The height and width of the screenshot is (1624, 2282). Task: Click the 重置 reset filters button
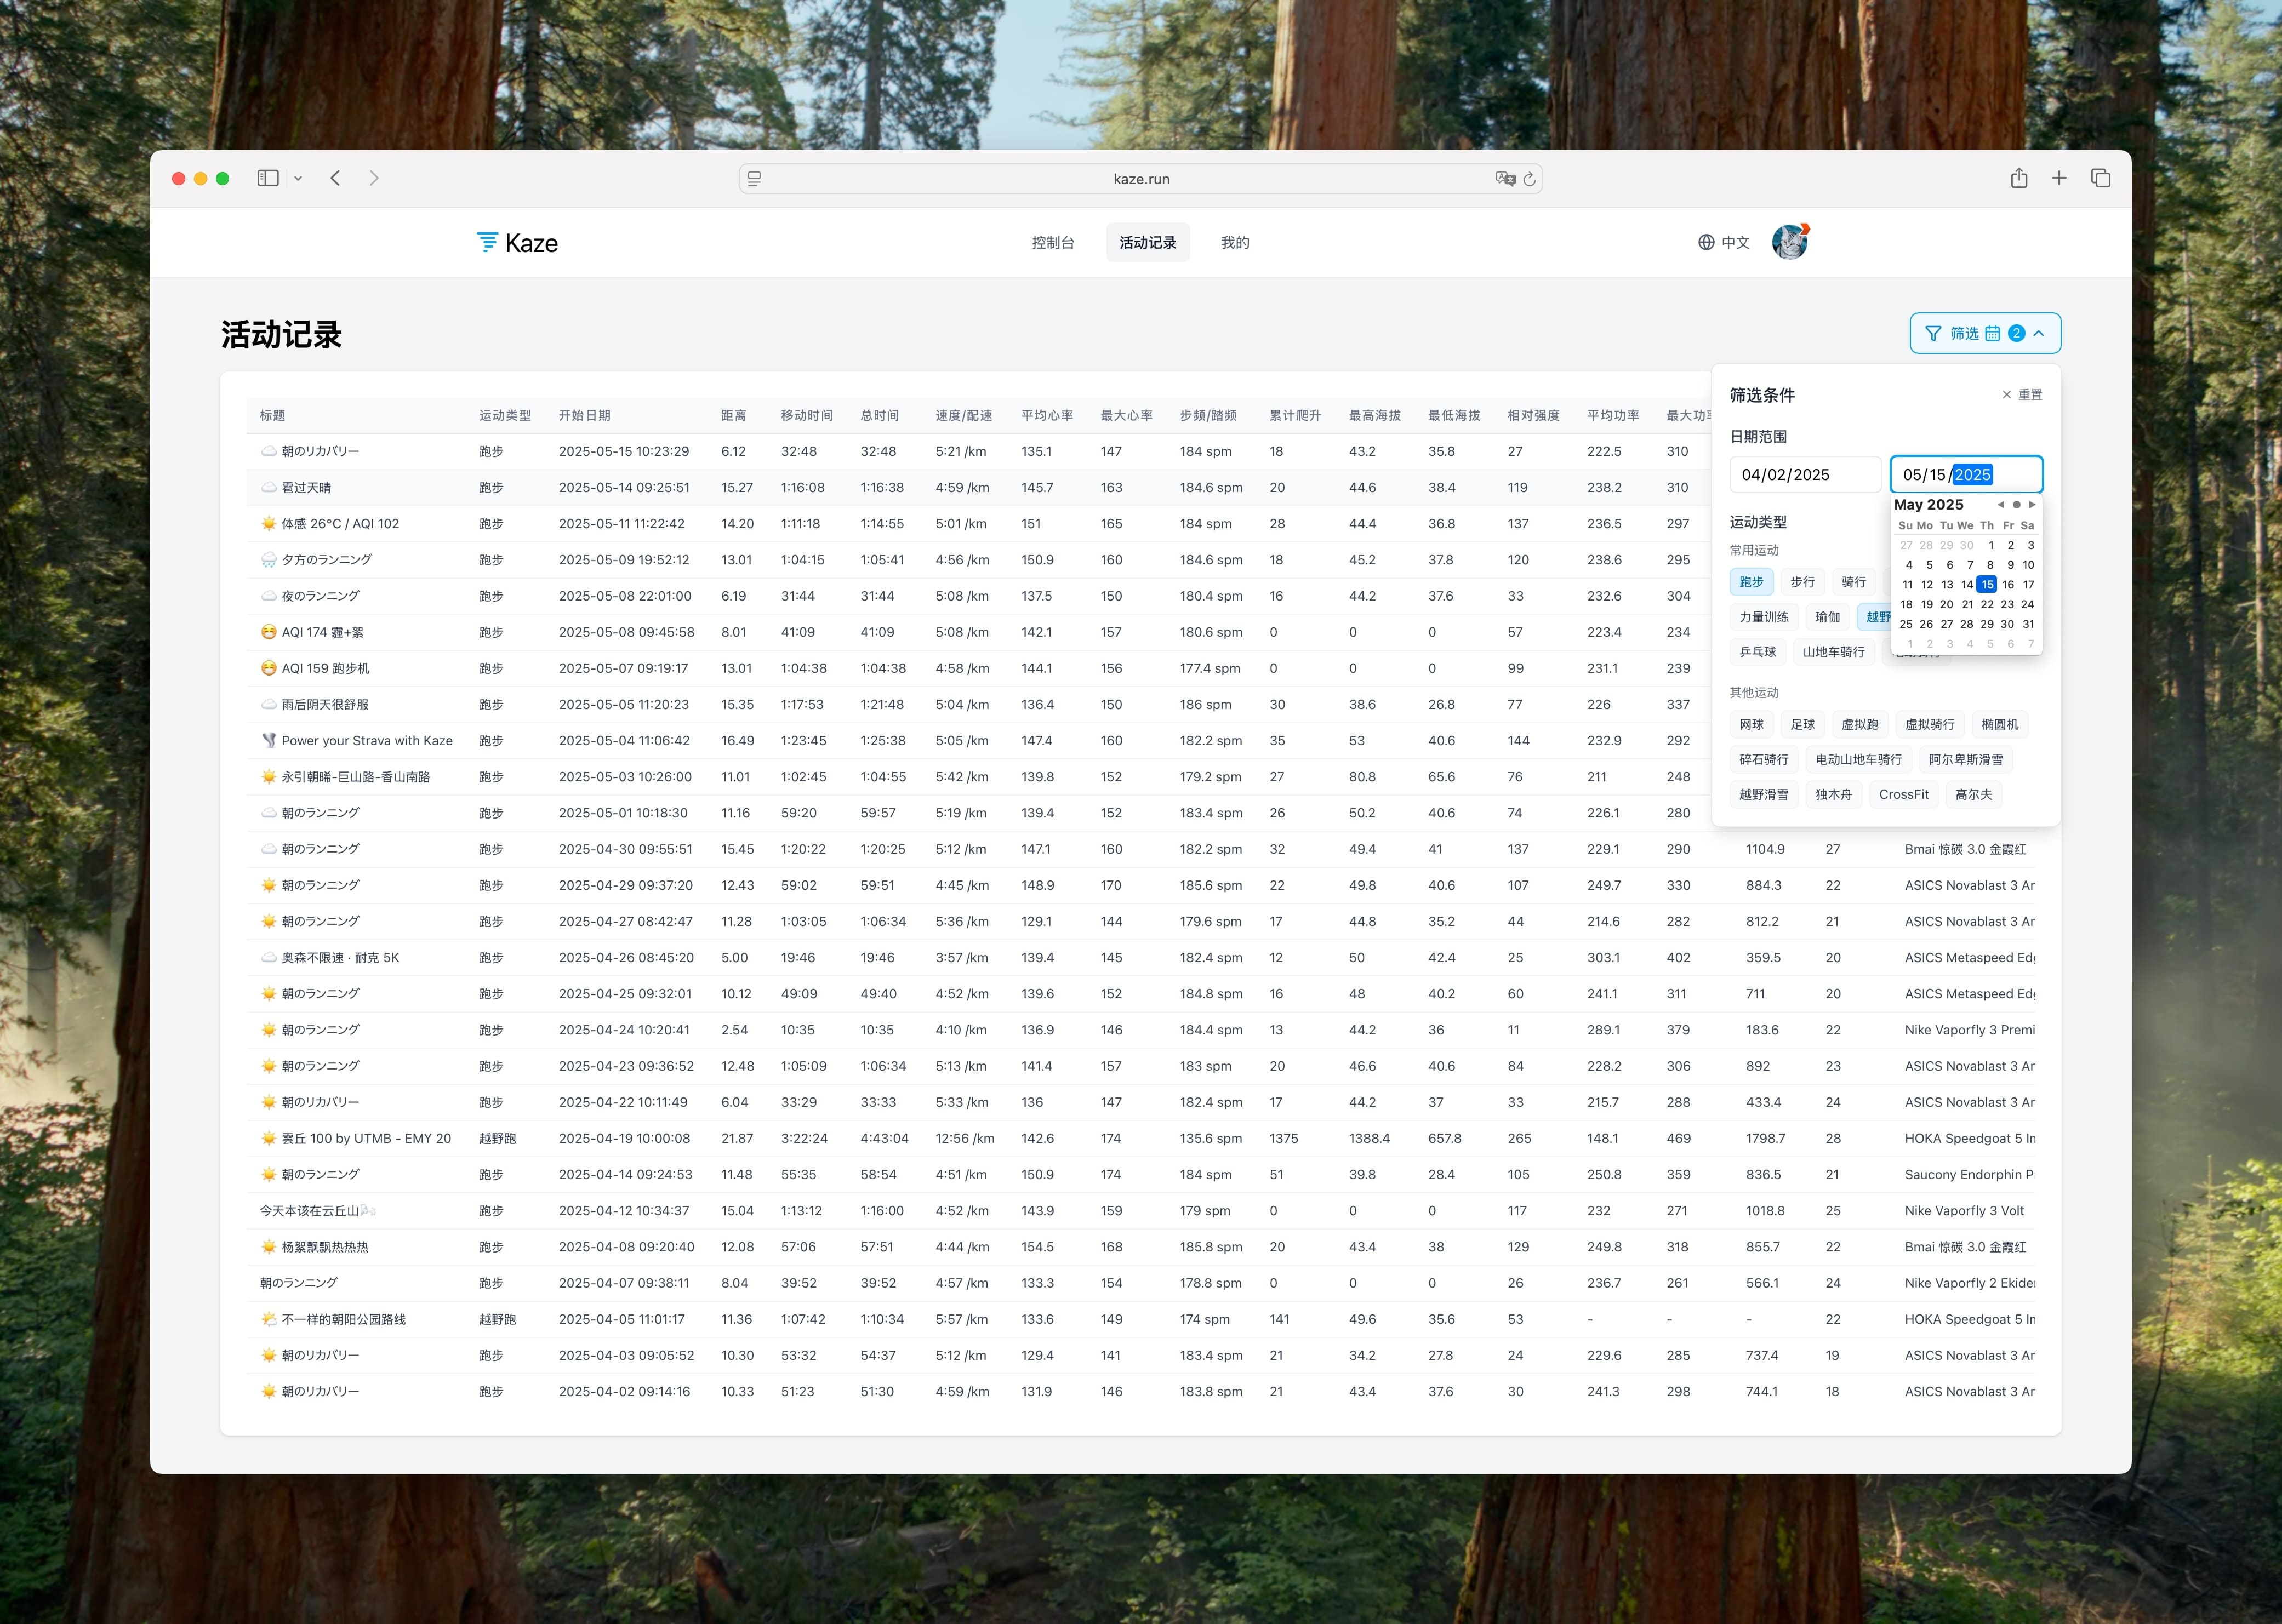click(2022, 395)
